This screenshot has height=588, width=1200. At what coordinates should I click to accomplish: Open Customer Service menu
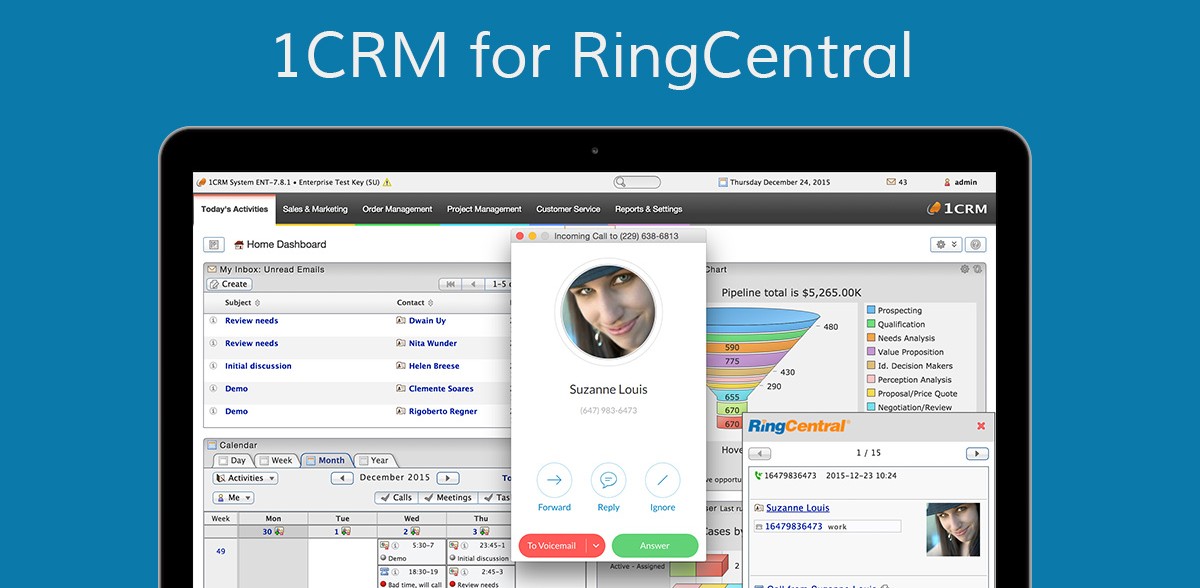click(x=568, y=209)
